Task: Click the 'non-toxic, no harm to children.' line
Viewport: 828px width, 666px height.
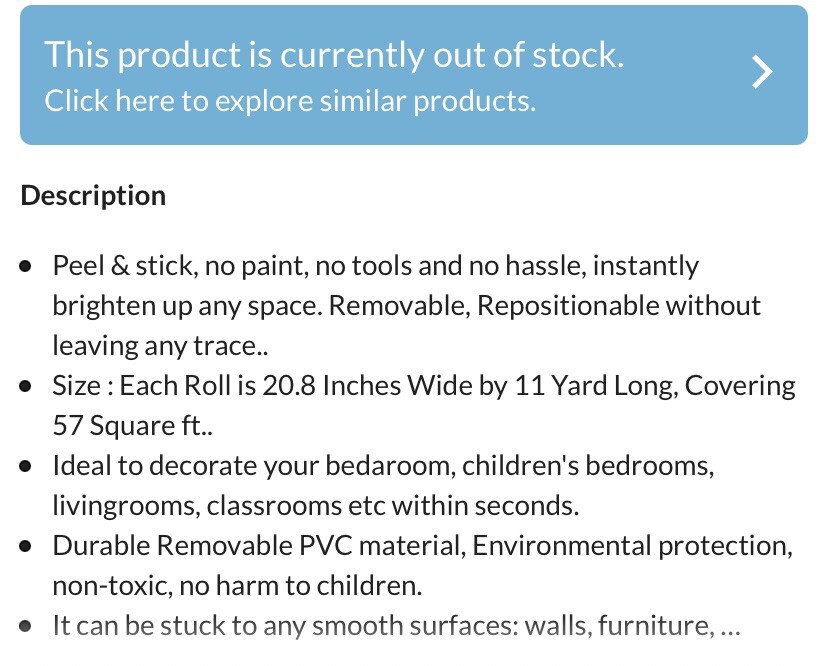Action: point(237,586)
